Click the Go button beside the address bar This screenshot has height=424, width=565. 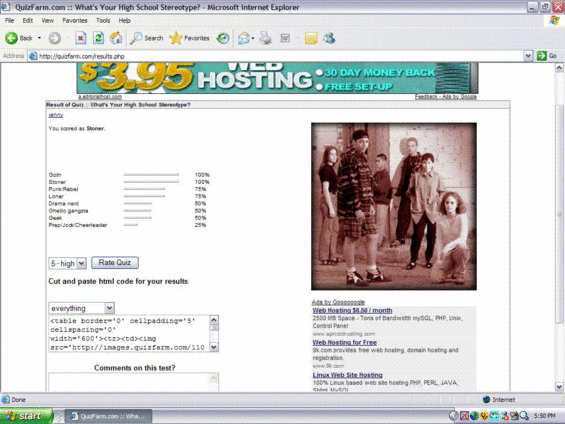547,56
